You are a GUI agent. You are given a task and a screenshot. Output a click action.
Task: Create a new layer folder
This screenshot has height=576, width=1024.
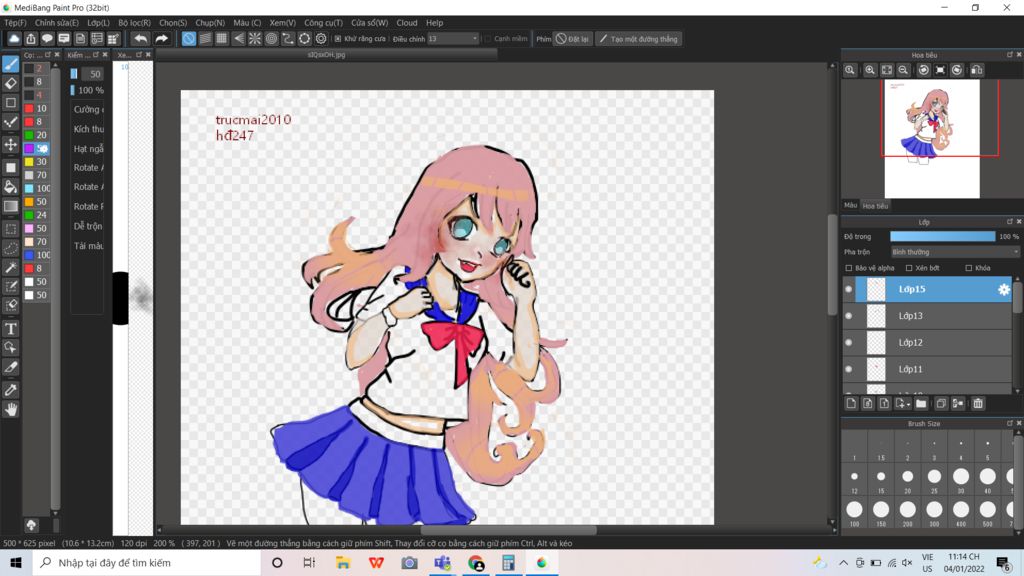pos(921,404)
